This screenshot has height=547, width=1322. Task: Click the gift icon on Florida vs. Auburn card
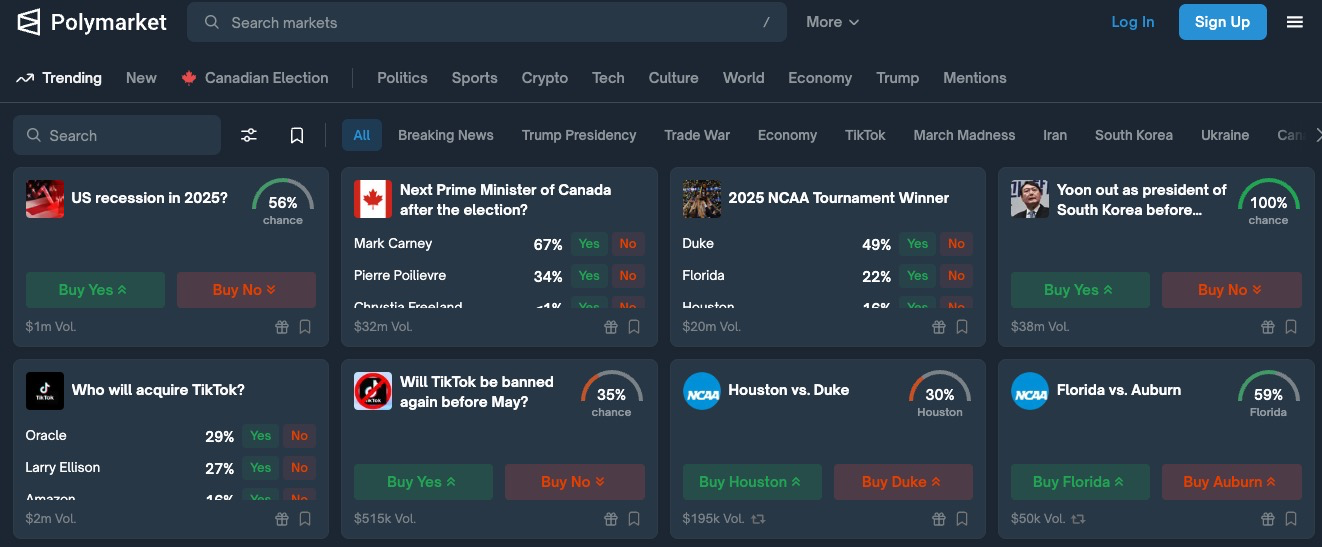(x=1268, y=519)
